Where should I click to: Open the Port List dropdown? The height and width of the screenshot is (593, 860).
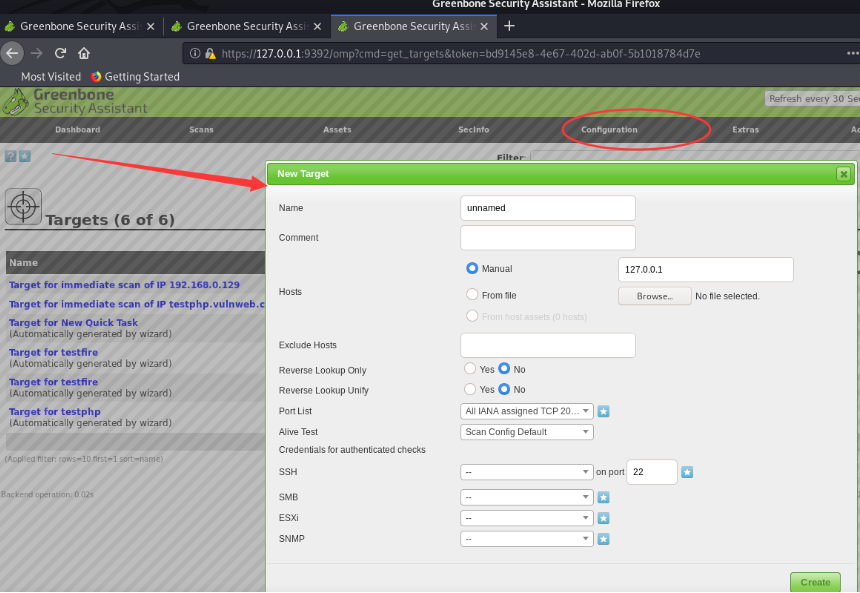click(527, 411)
